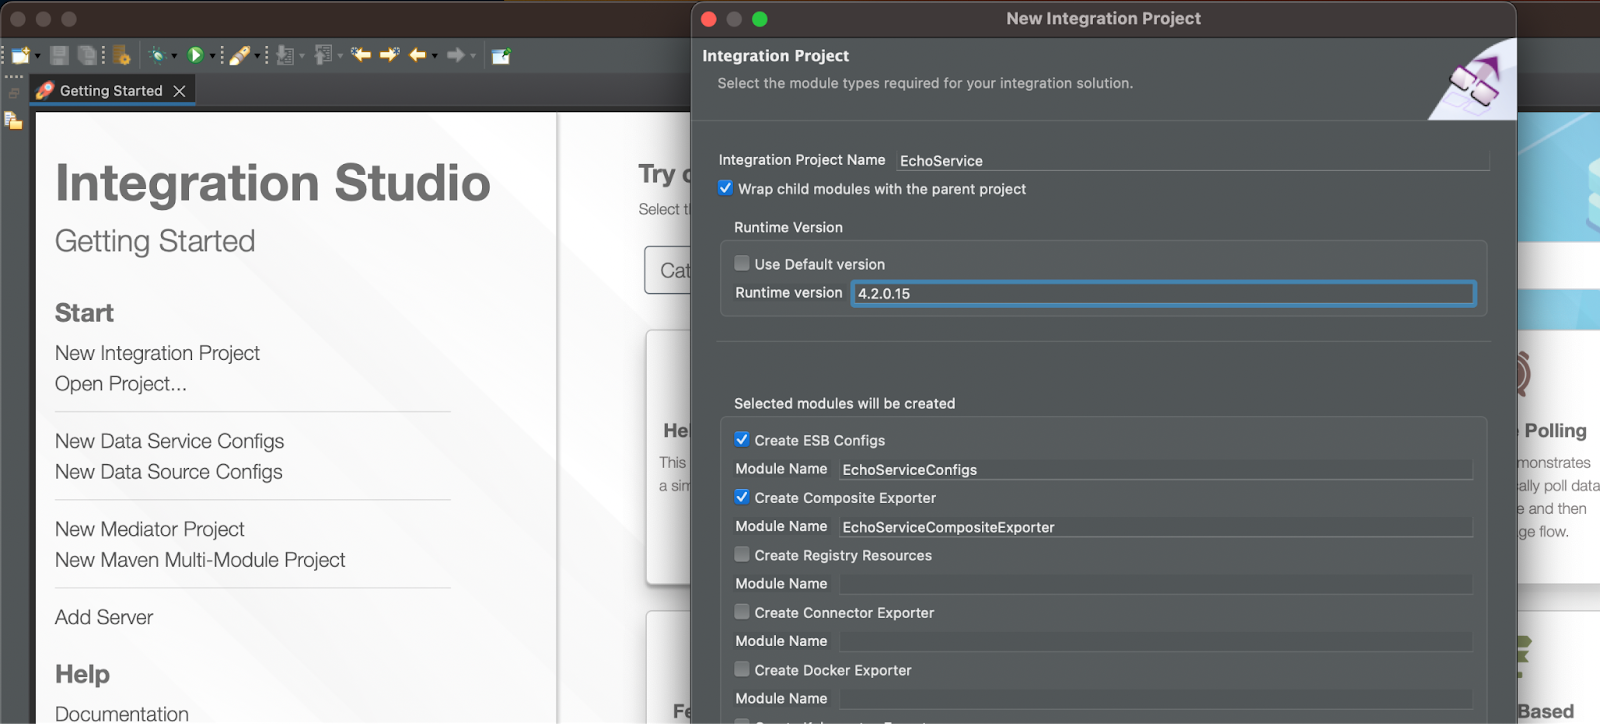Check Create Docker Exporter checkbox
1600x724 pixels.
pos(742,669)
